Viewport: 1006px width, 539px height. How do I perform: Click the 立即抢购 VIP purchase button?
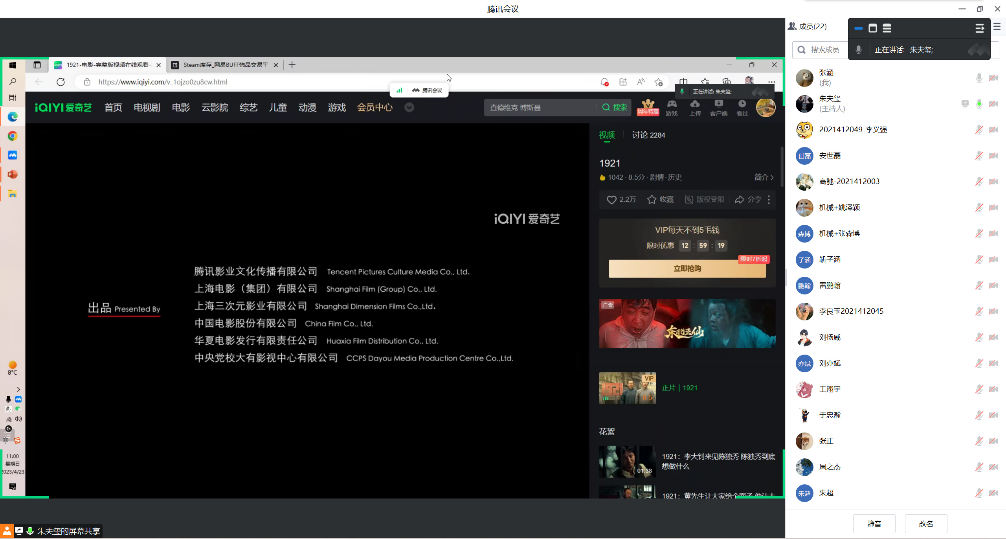click(x=687, y=269)
